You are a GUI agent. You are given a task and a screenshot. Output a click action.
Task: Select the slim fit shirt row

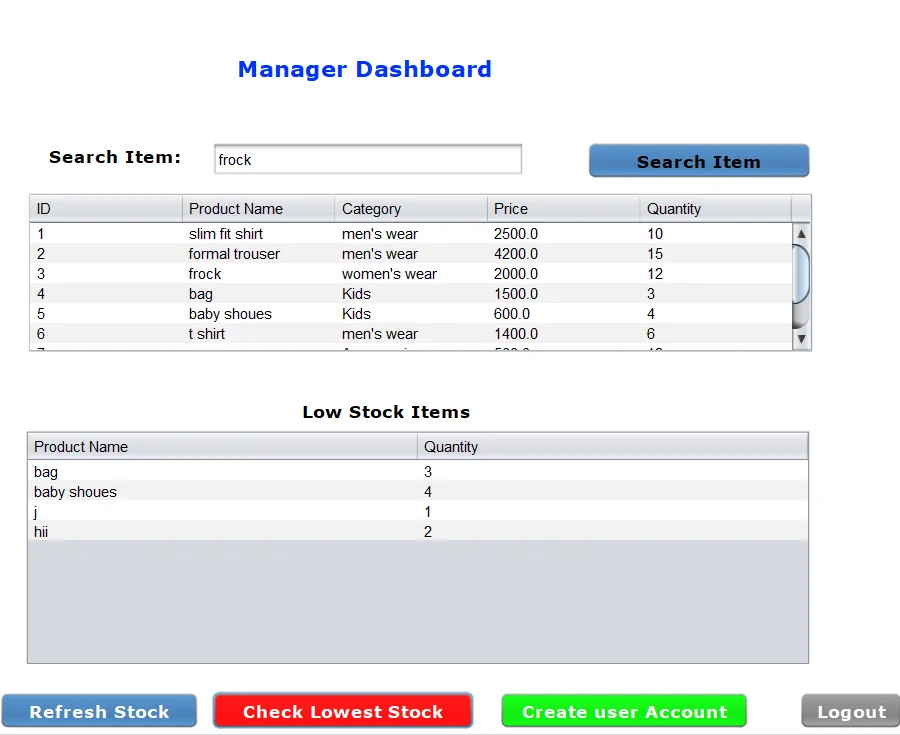[x=410, y=234]
